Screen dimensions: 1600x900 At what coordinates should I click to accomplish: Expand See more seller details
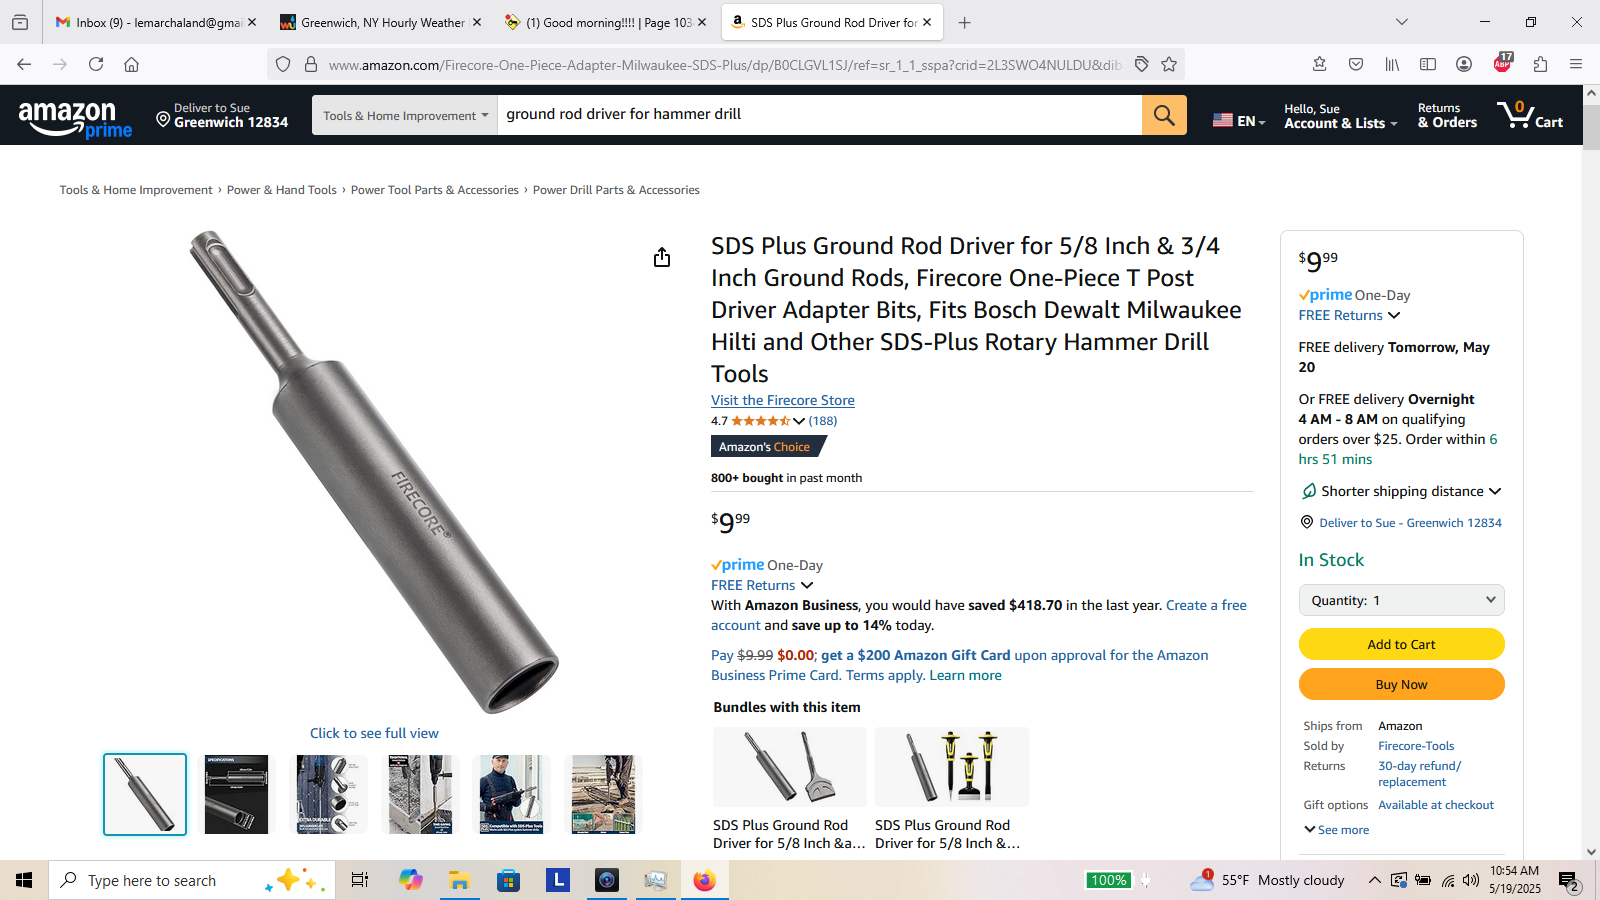tap(1336, 830)
